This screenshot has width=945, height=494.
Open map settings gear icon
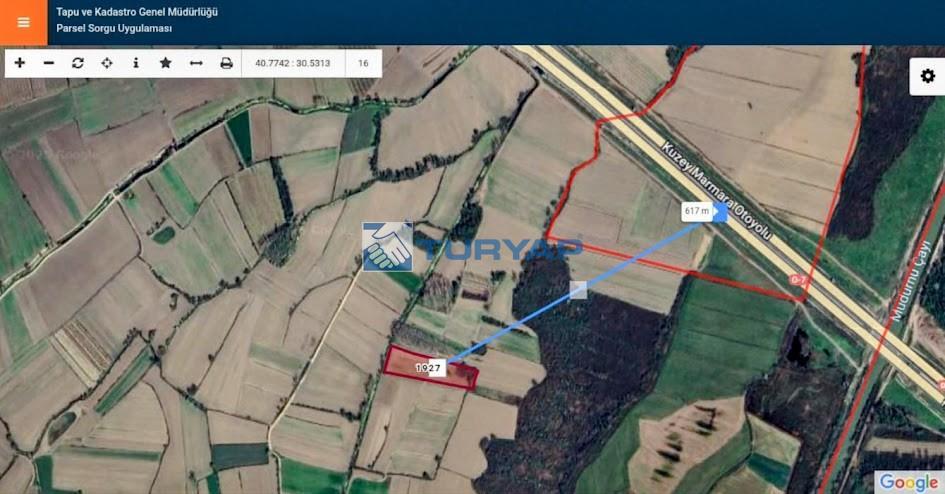tap(928, 76)
